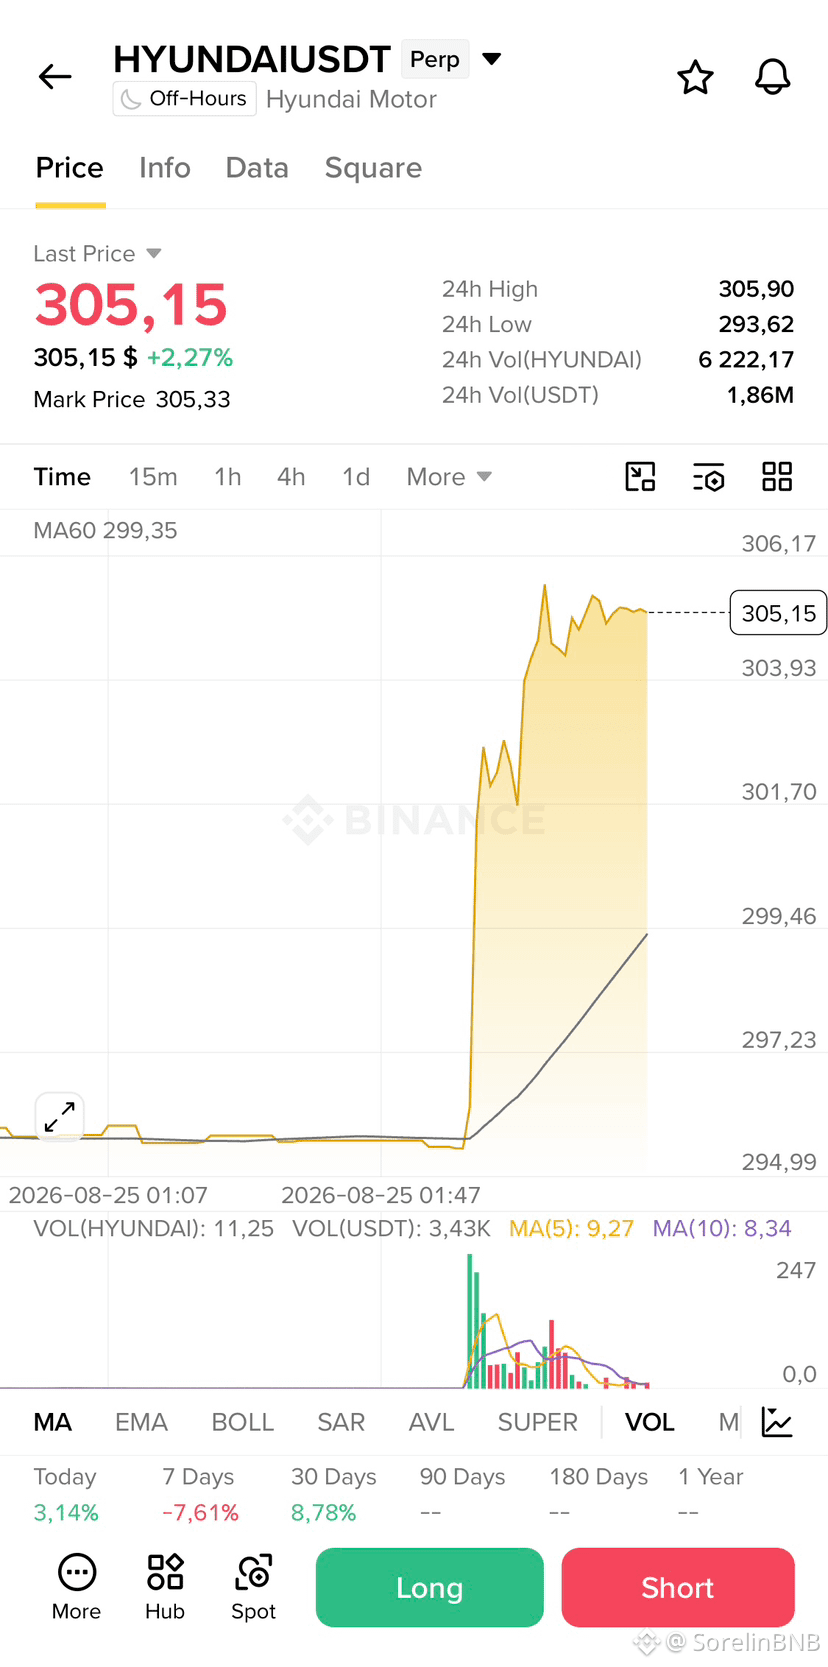The height and width of the screenshot is (1667, 828).
Task: Open the Hub icon
Action: coord(165,1587)
